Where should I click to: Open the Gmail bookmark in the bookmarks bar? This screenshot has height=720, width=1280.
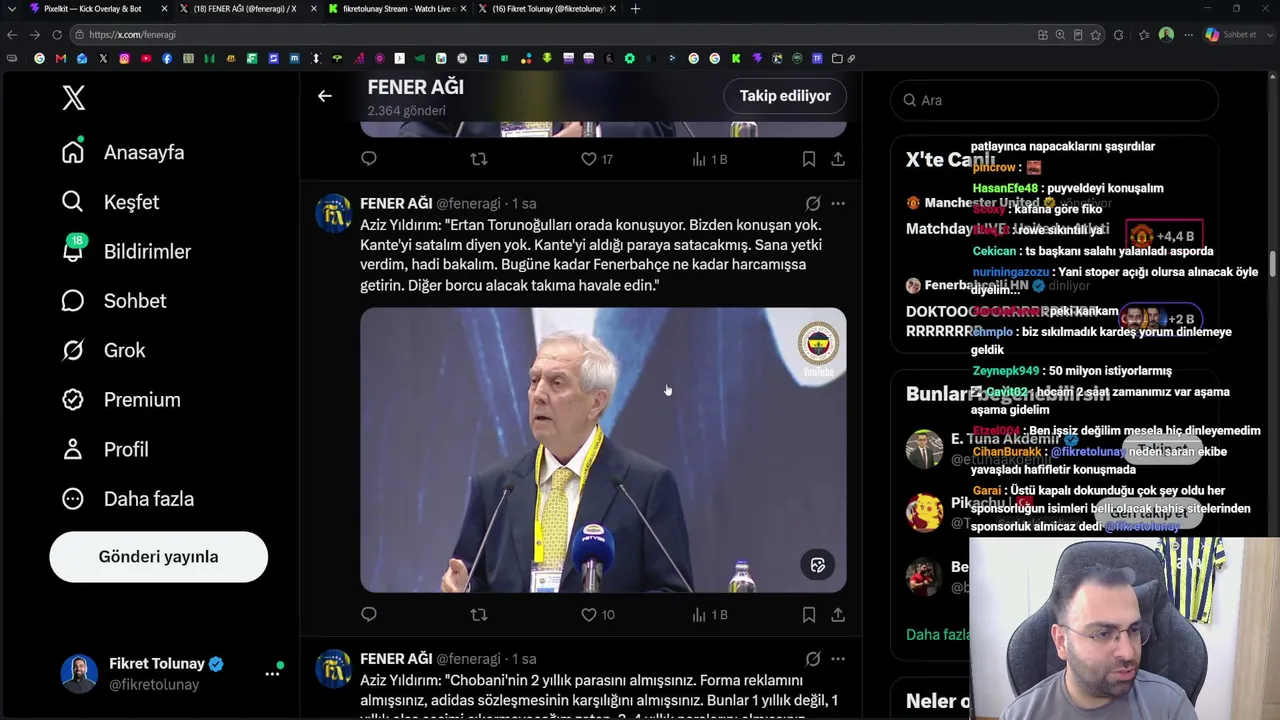point(61,59)
